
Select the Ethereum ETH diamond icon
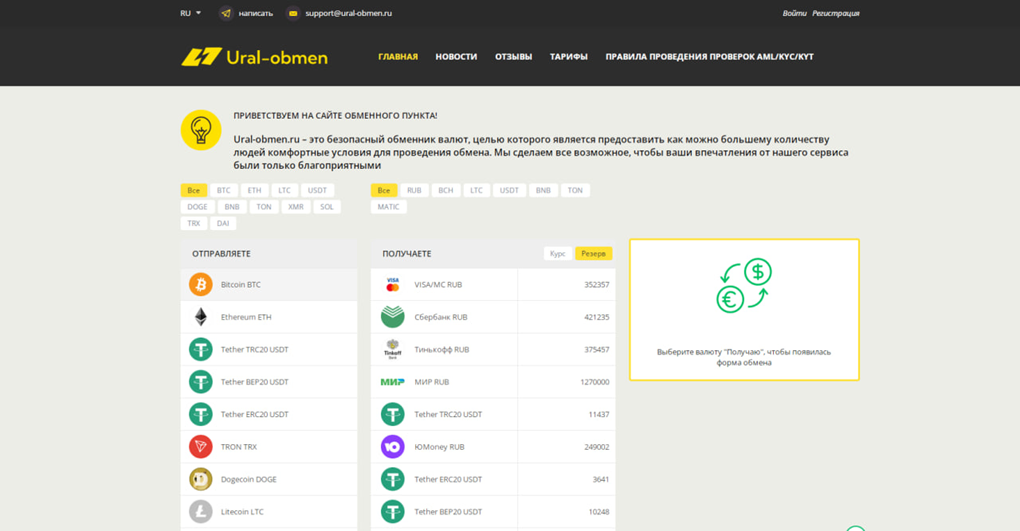point(201,317)
